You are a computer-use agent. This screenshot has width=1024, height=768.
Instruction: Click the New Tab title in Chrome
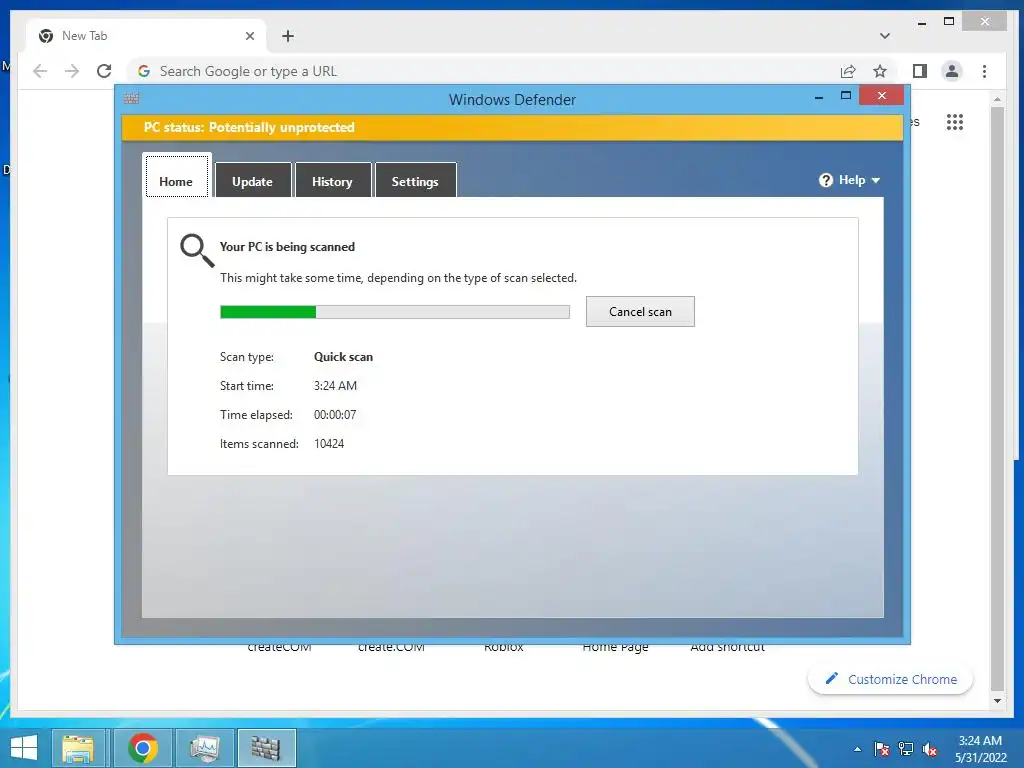coord(84,36)
